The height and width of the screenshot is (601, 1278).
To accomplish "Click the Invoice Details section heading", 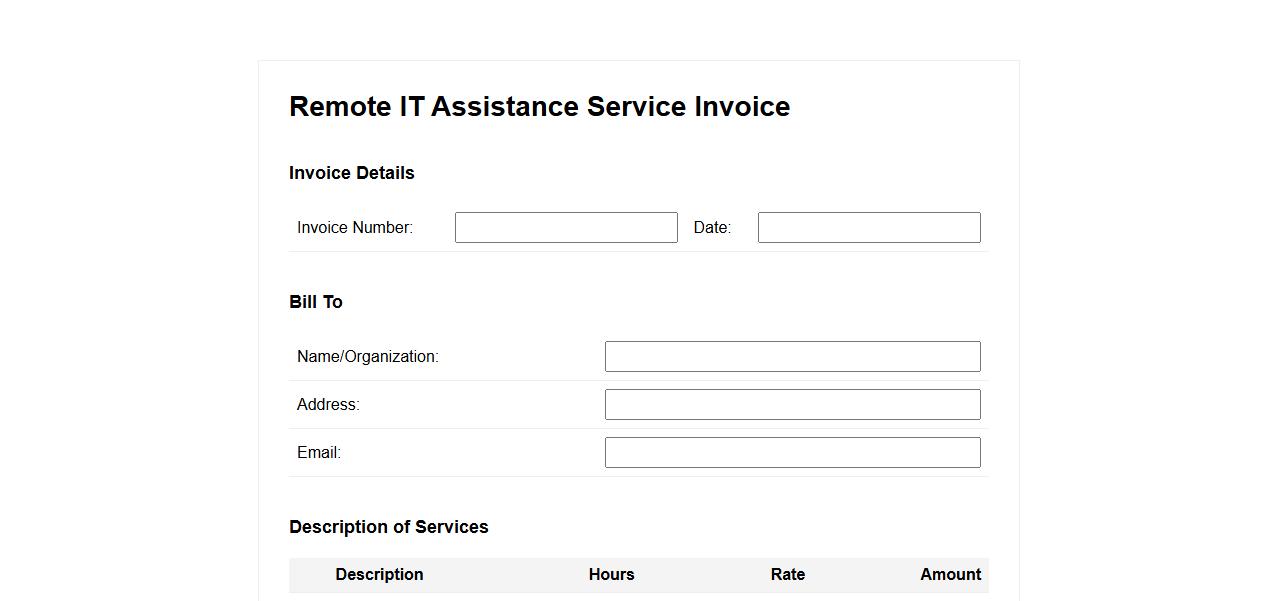I will coord(352,173).
